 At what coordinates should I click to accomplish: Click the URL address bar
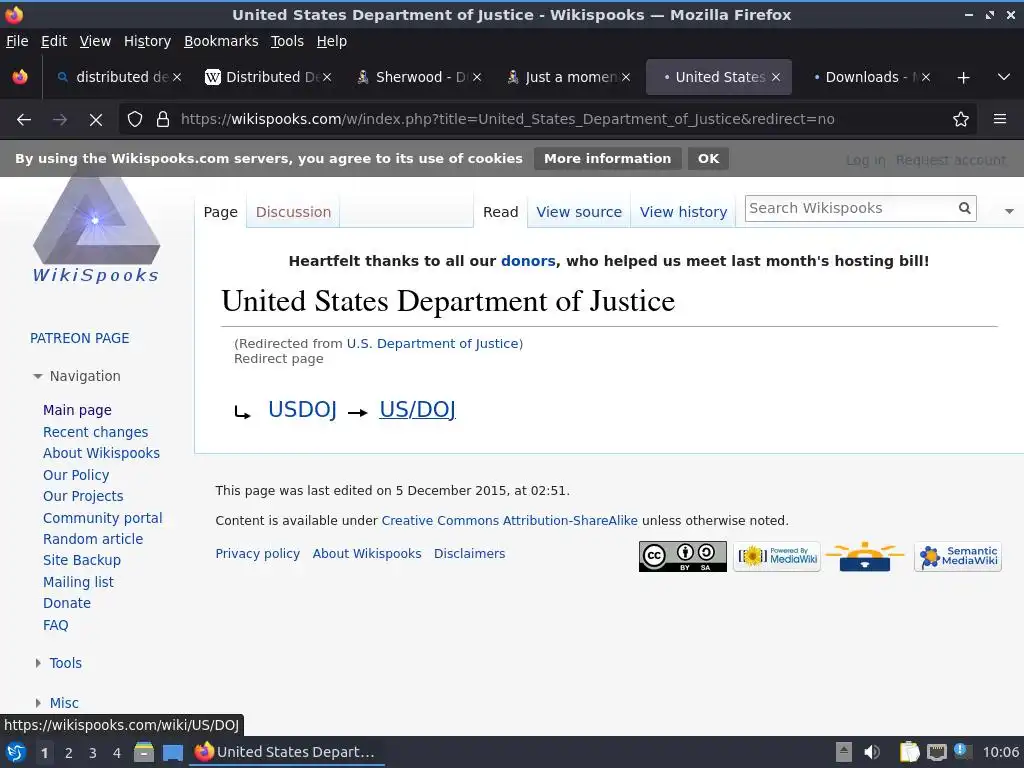click(549, 120)
